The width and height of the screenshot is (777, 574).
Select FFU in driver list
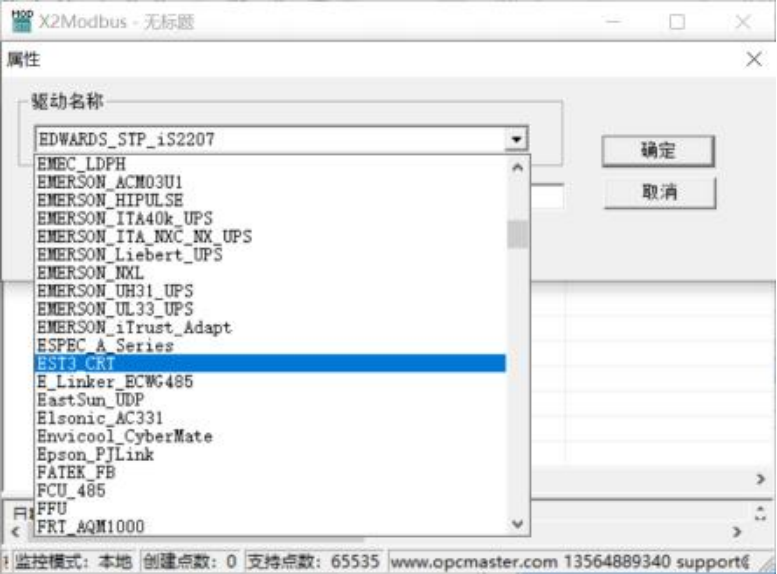271,509
